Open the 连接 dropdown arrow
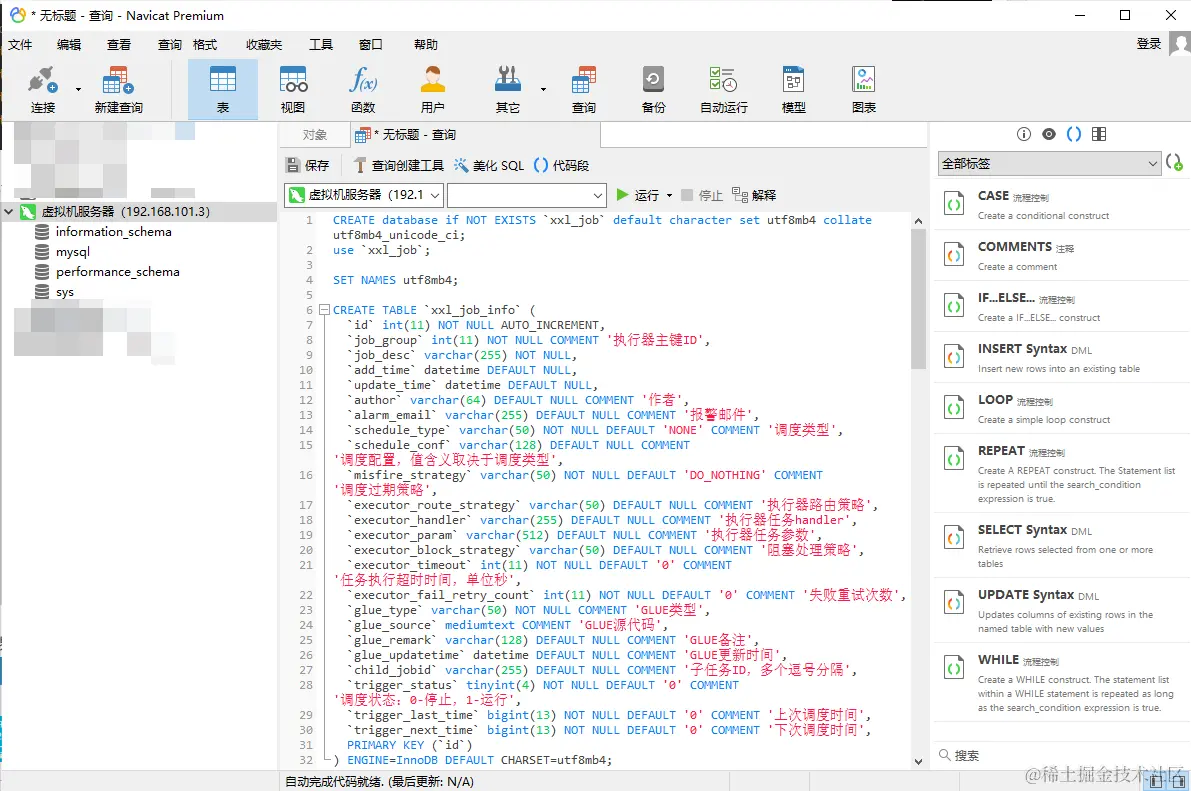The height and width of the screenshot is (791, 1191). click(78, 90)
